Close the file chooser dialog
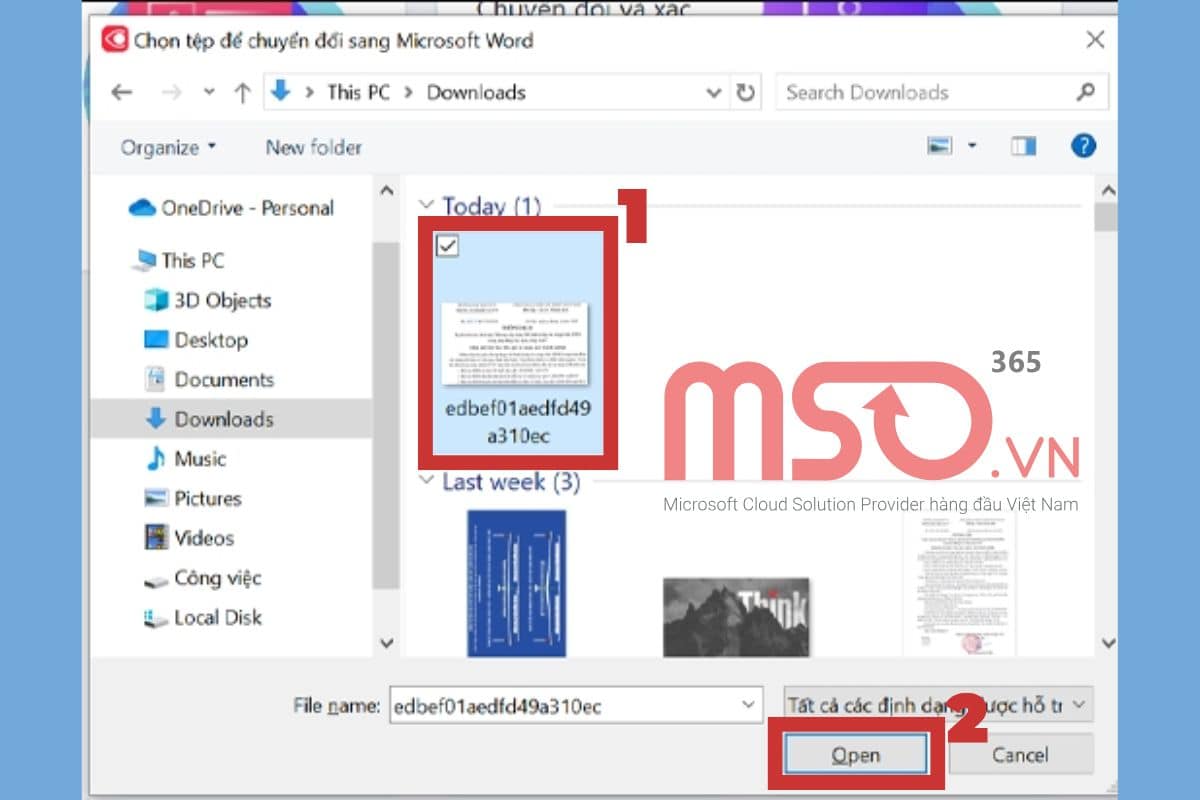 coord(1096,40)
